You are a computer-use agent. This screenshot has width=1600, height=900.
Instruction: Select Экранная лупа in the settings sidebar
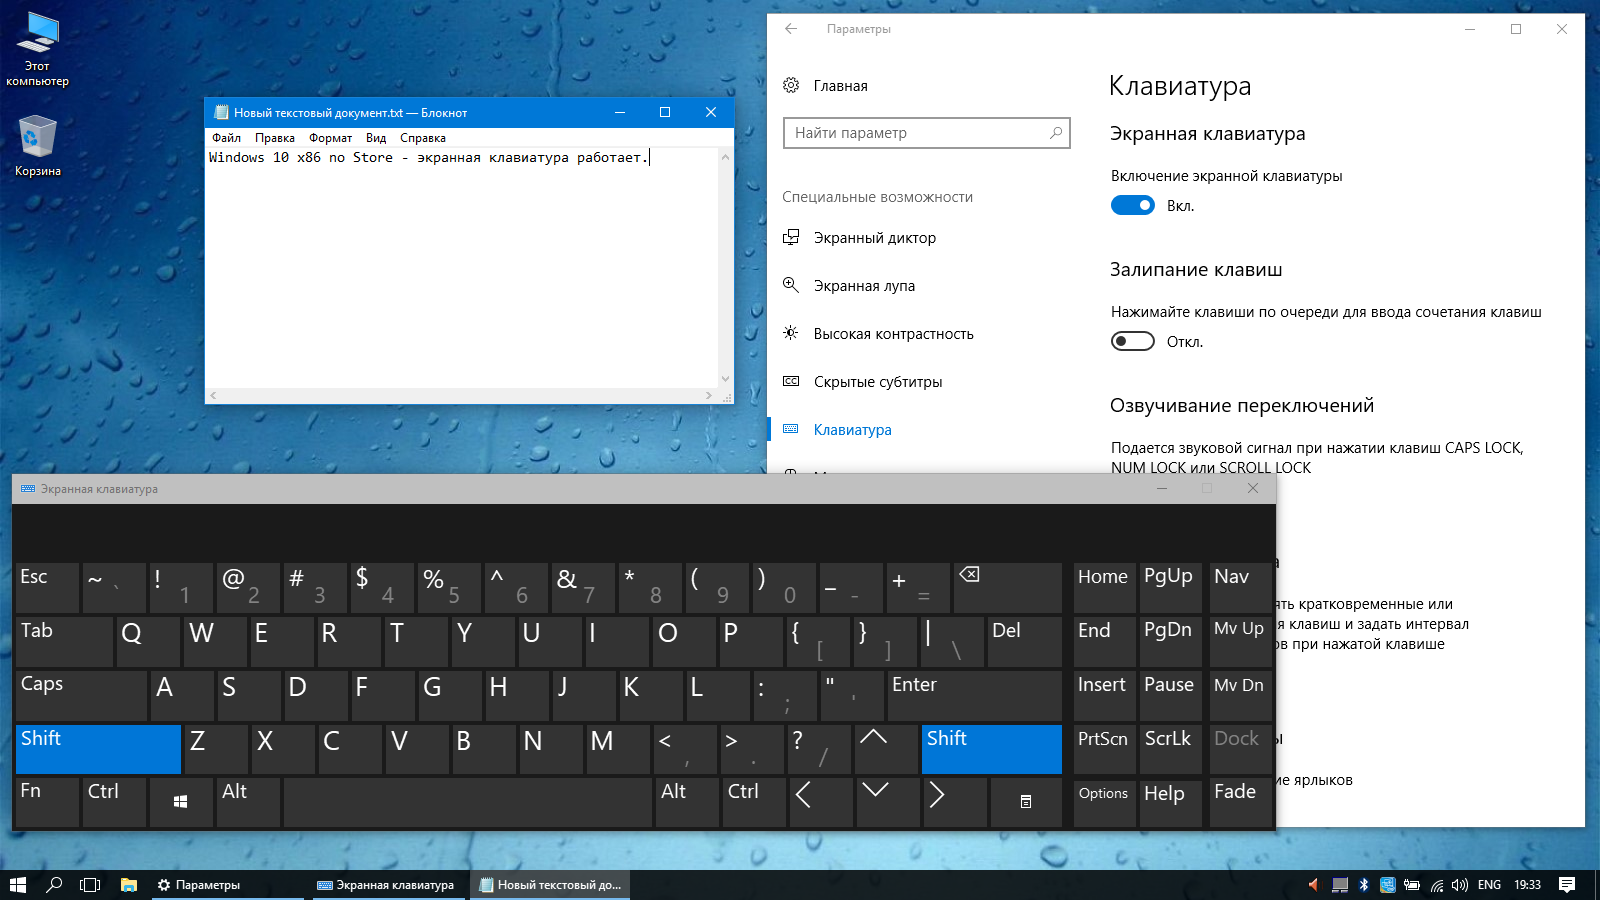click(x=864, y=286)
